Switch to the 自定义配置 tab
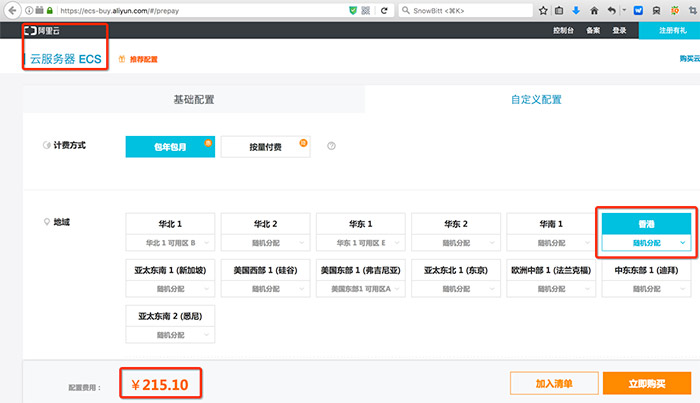Viewport: 700px width, 403px height. 536,99
